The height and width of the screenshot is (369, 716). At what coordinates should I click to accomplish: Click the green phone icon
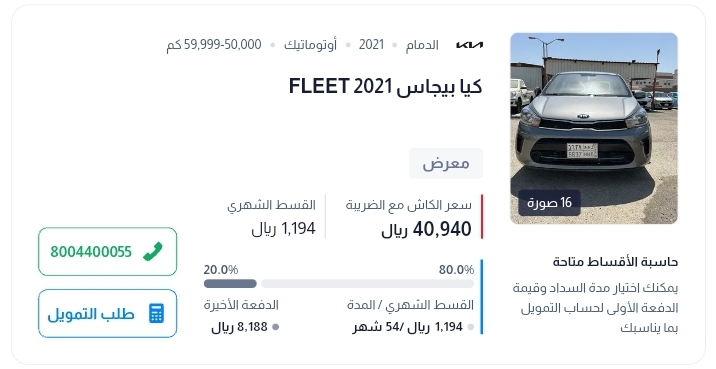(153, 252)
